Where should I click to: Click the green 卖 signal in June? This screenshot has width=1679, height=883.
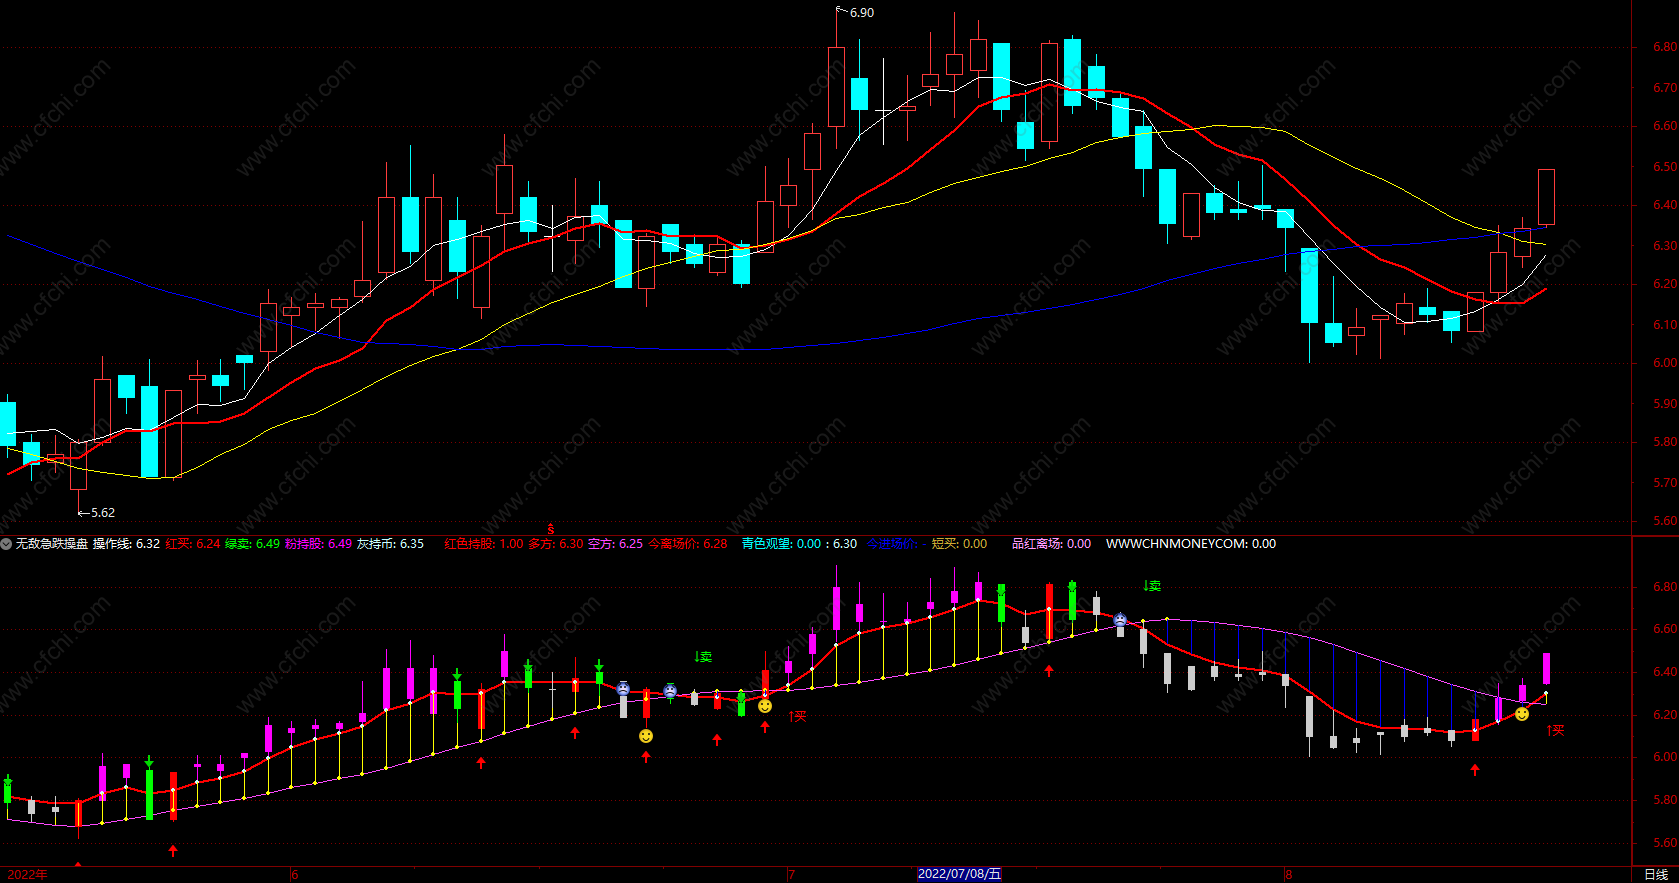point(703,657)
